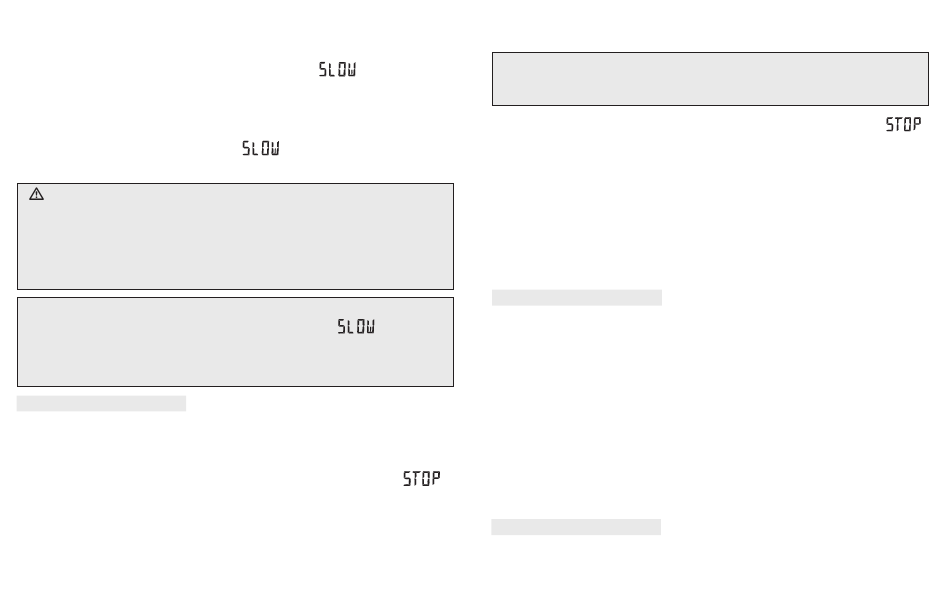Click the topmost SLOW display indicator
This screenshot has width=950, height=593.
[337, 70]
